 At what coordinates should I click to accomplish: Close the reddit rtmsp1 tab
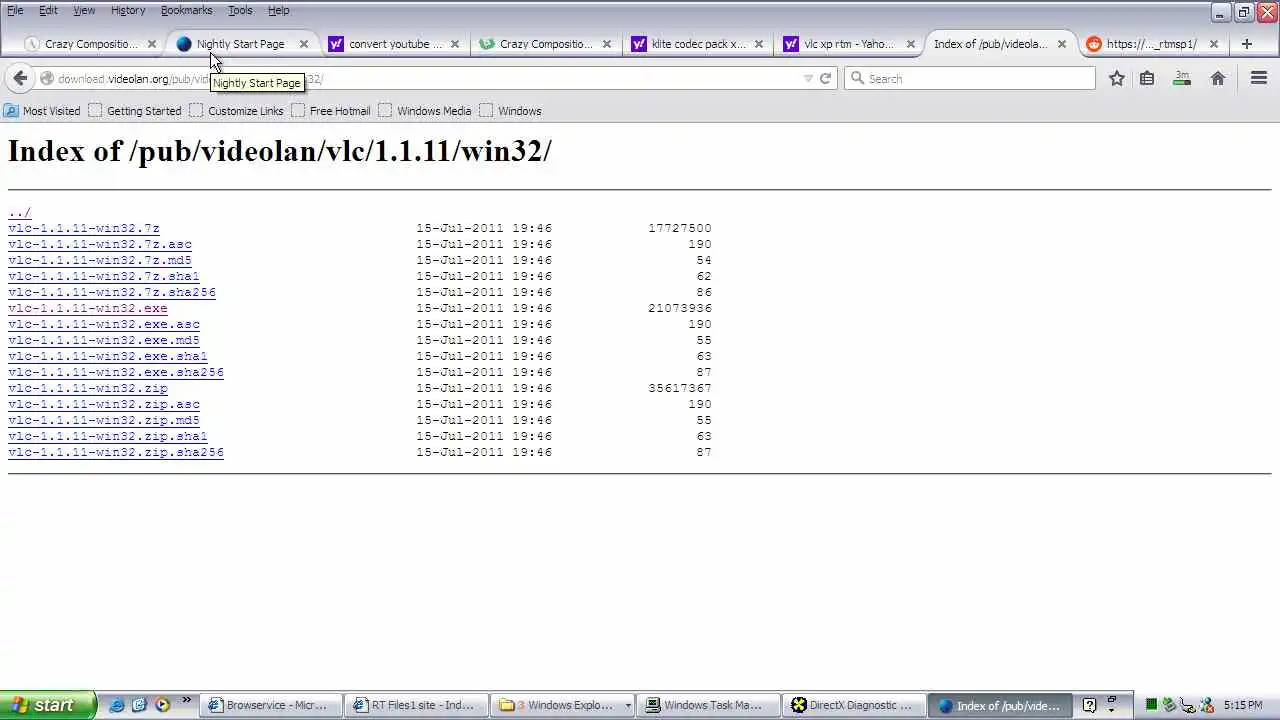click(1214, 44)
